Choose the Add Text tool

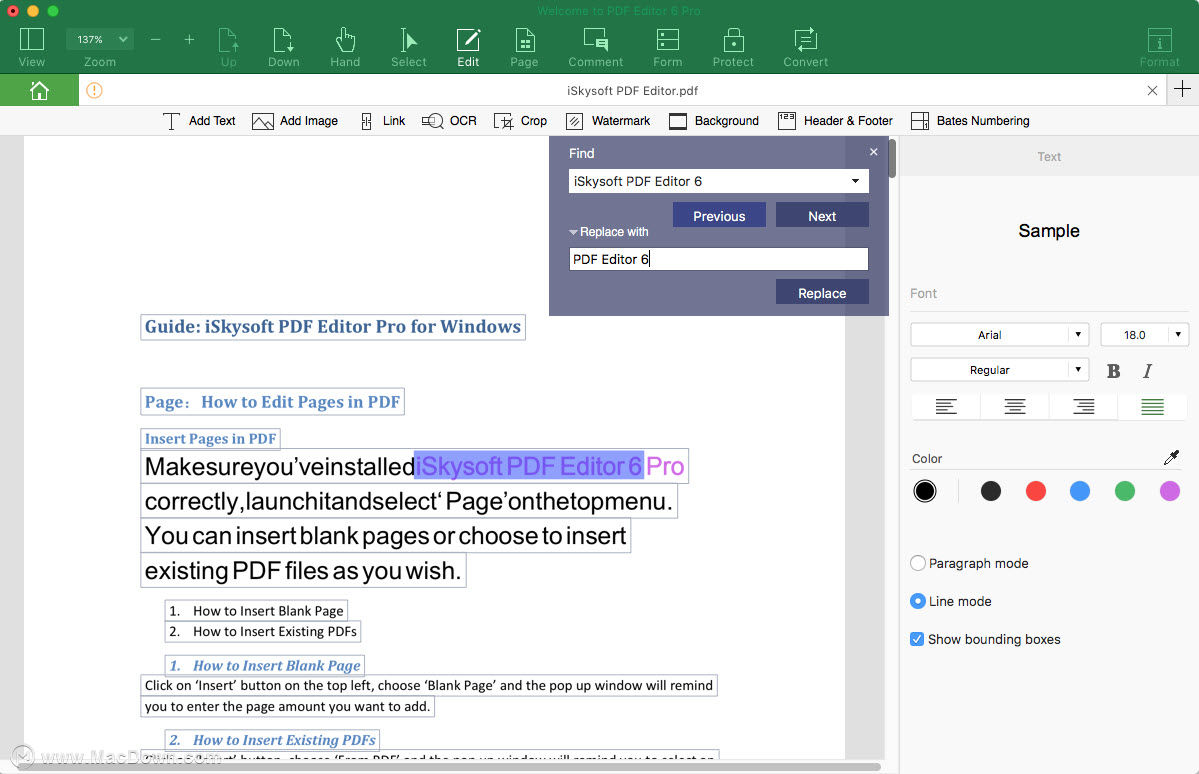click(x=199, y=121)
